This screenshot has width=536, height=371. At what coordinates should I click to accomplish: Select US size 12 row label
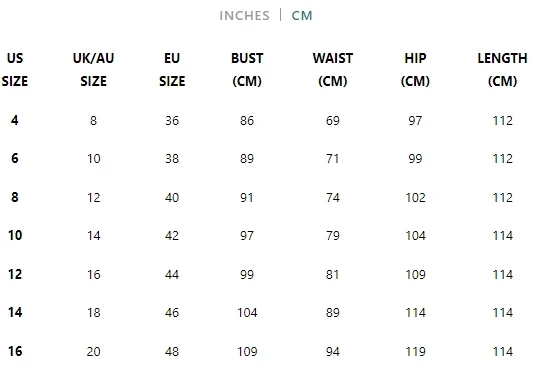coord(15,274)
